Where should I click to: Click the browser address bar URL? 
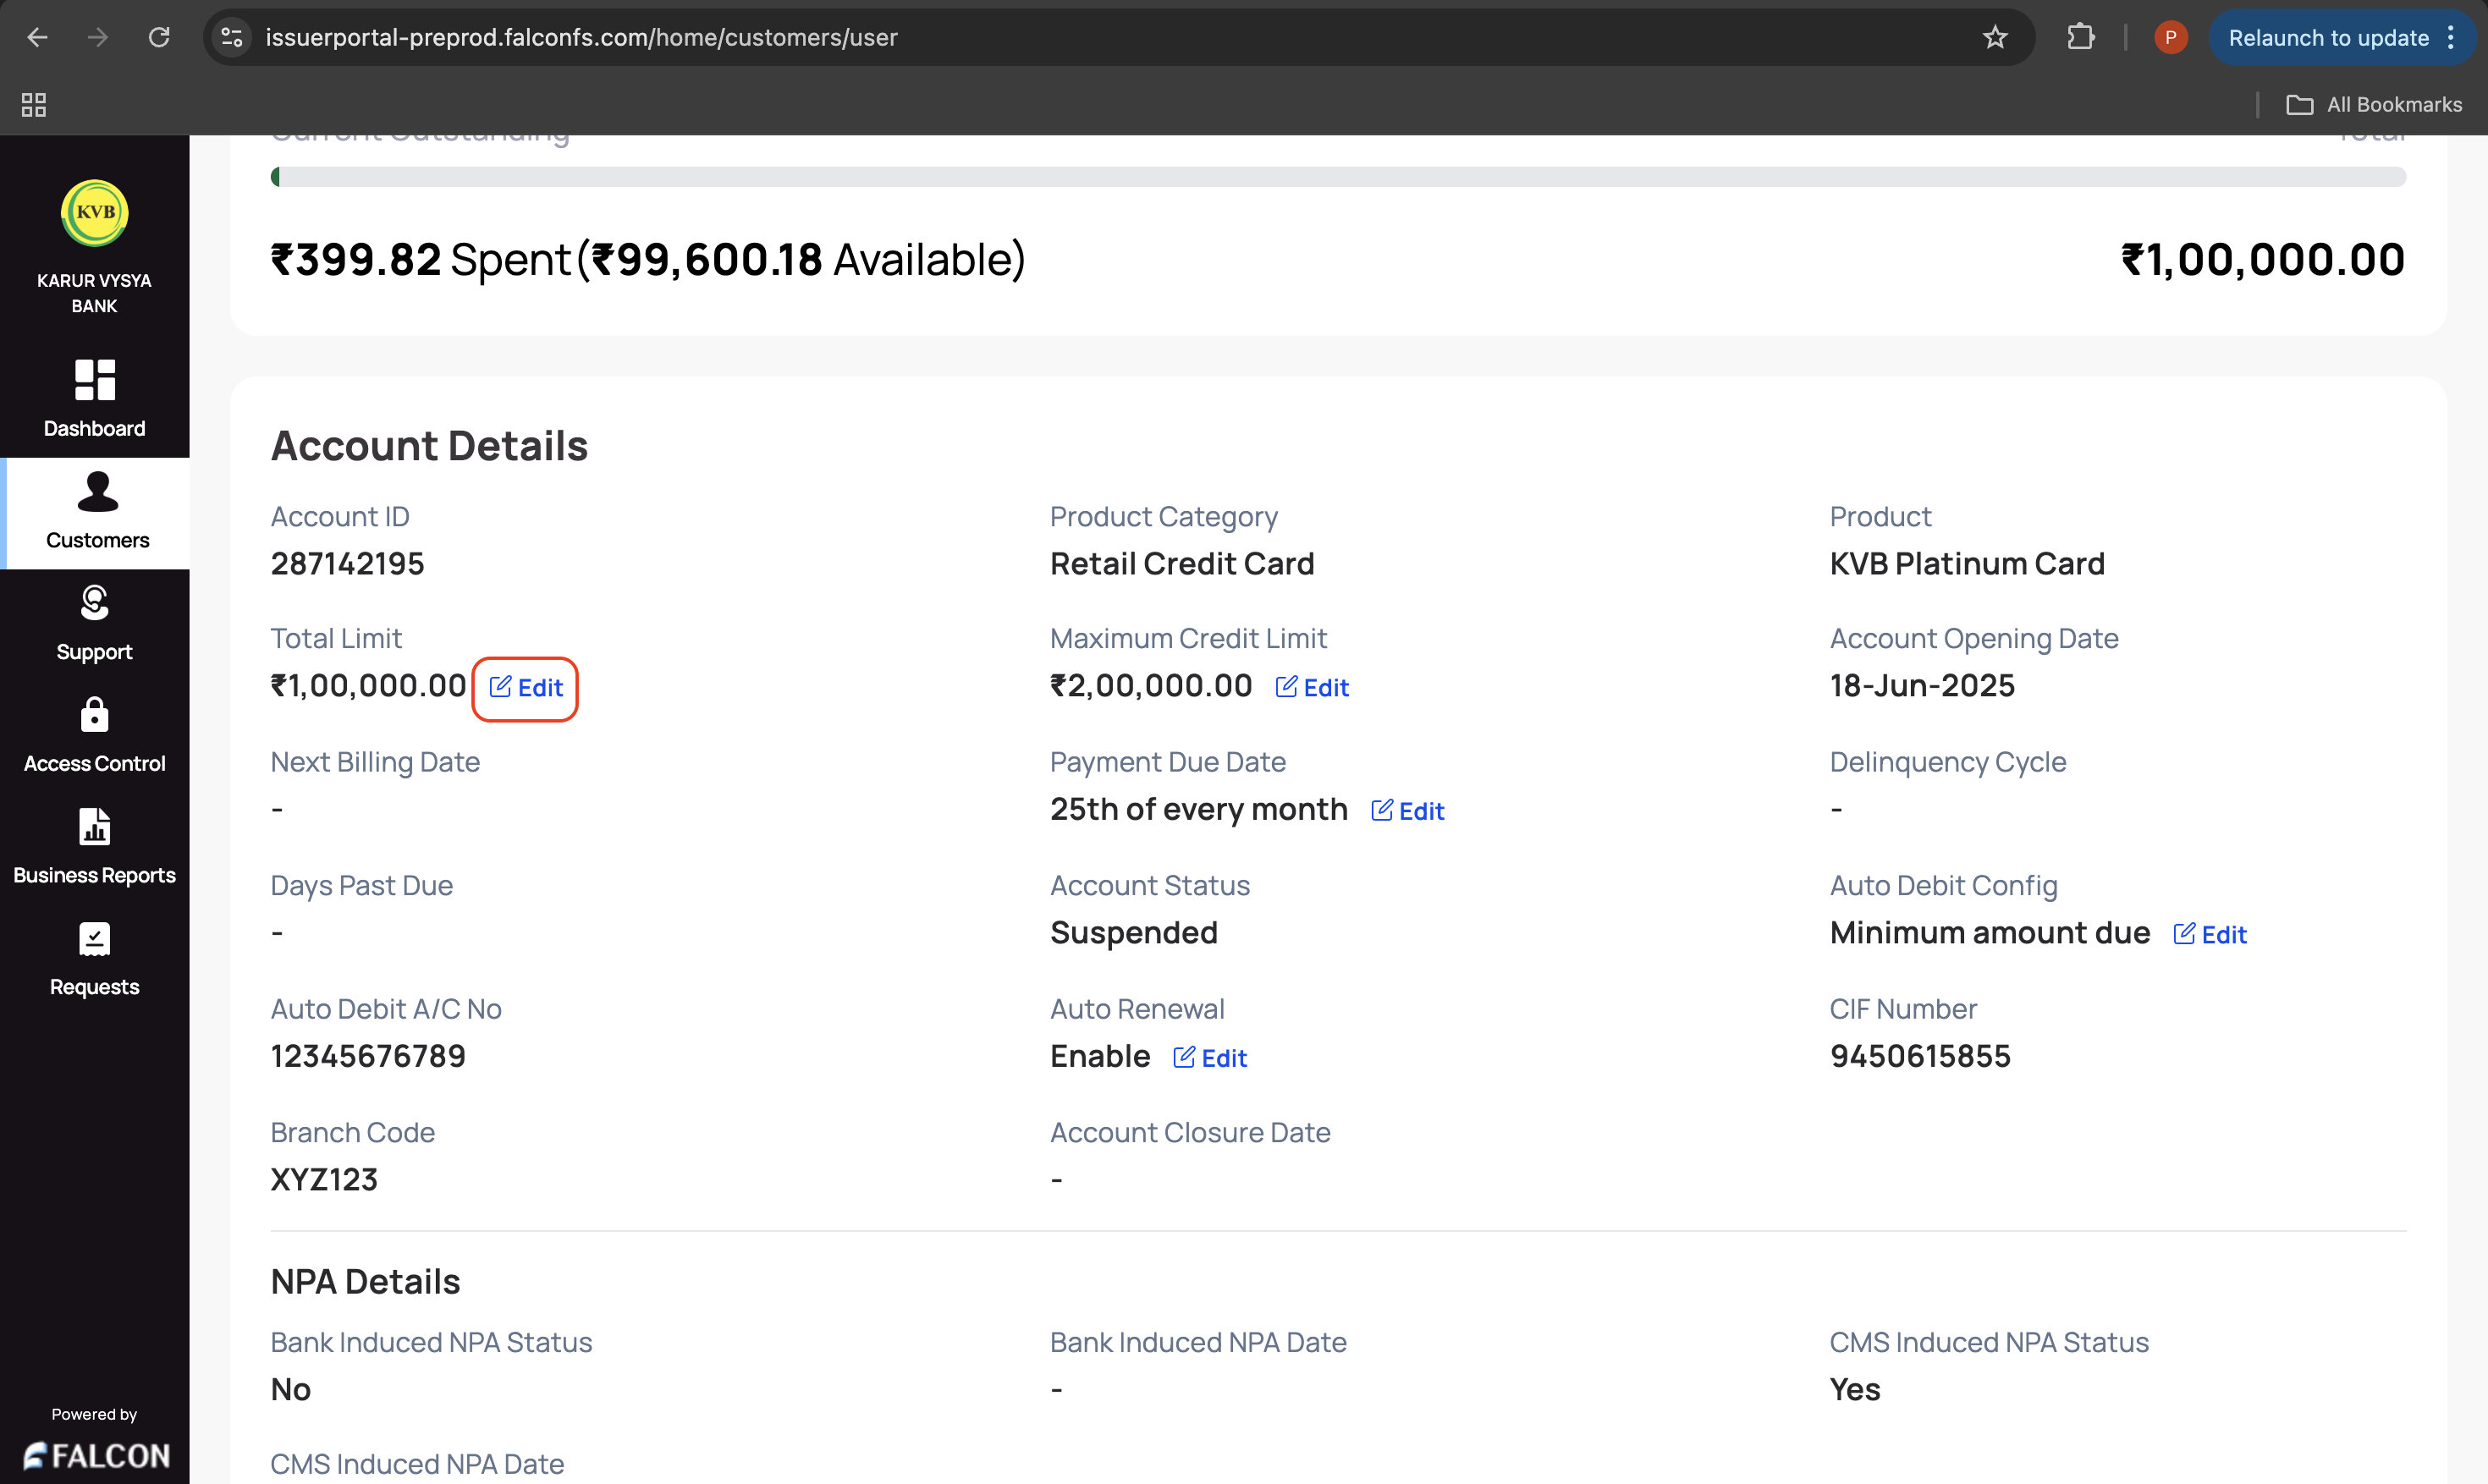pyautogui.click(x=581, y=38)
